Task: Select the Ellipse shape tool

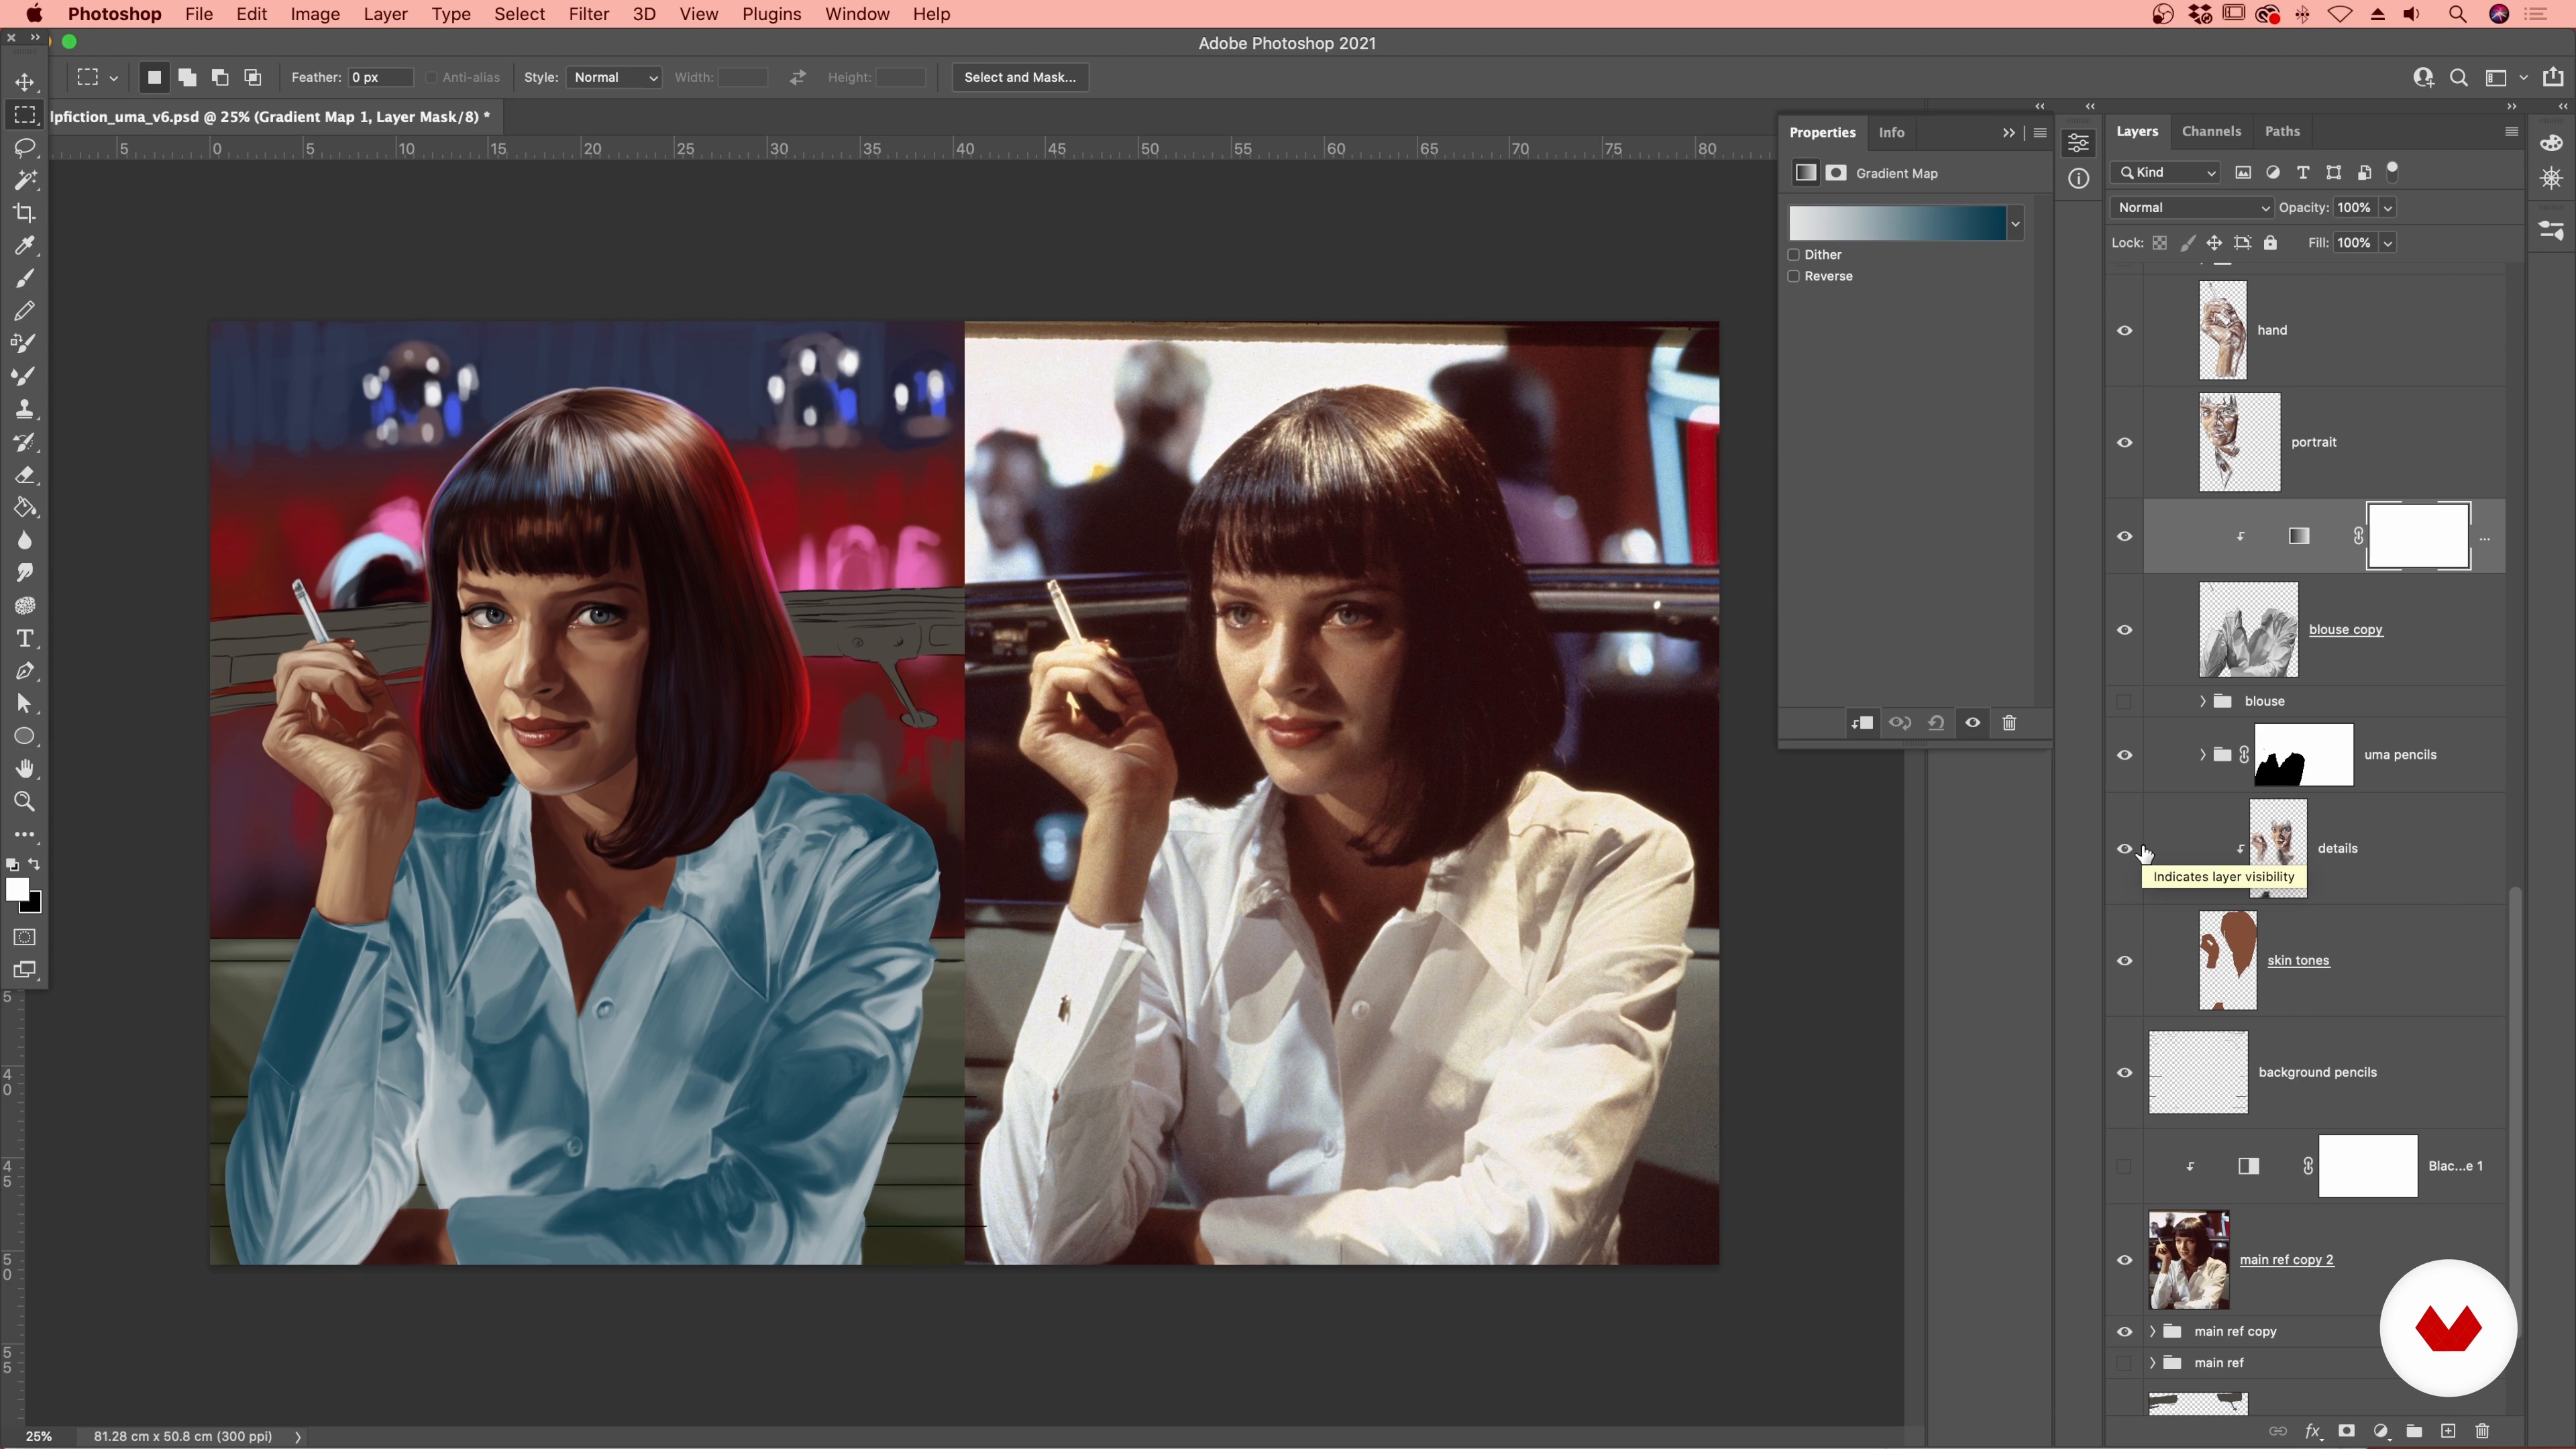Action: tap(25, 736)
